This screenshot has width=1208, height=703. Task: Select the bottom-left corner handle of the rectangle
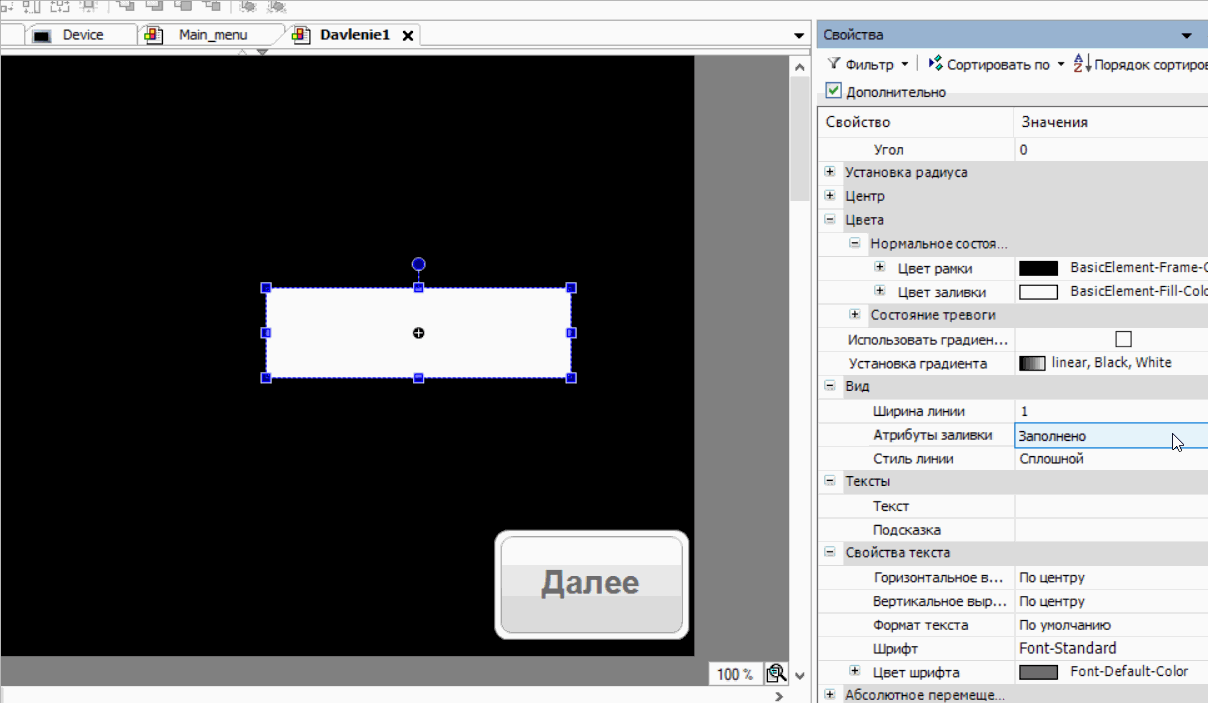pyautogui.click(x=266, y=378)
